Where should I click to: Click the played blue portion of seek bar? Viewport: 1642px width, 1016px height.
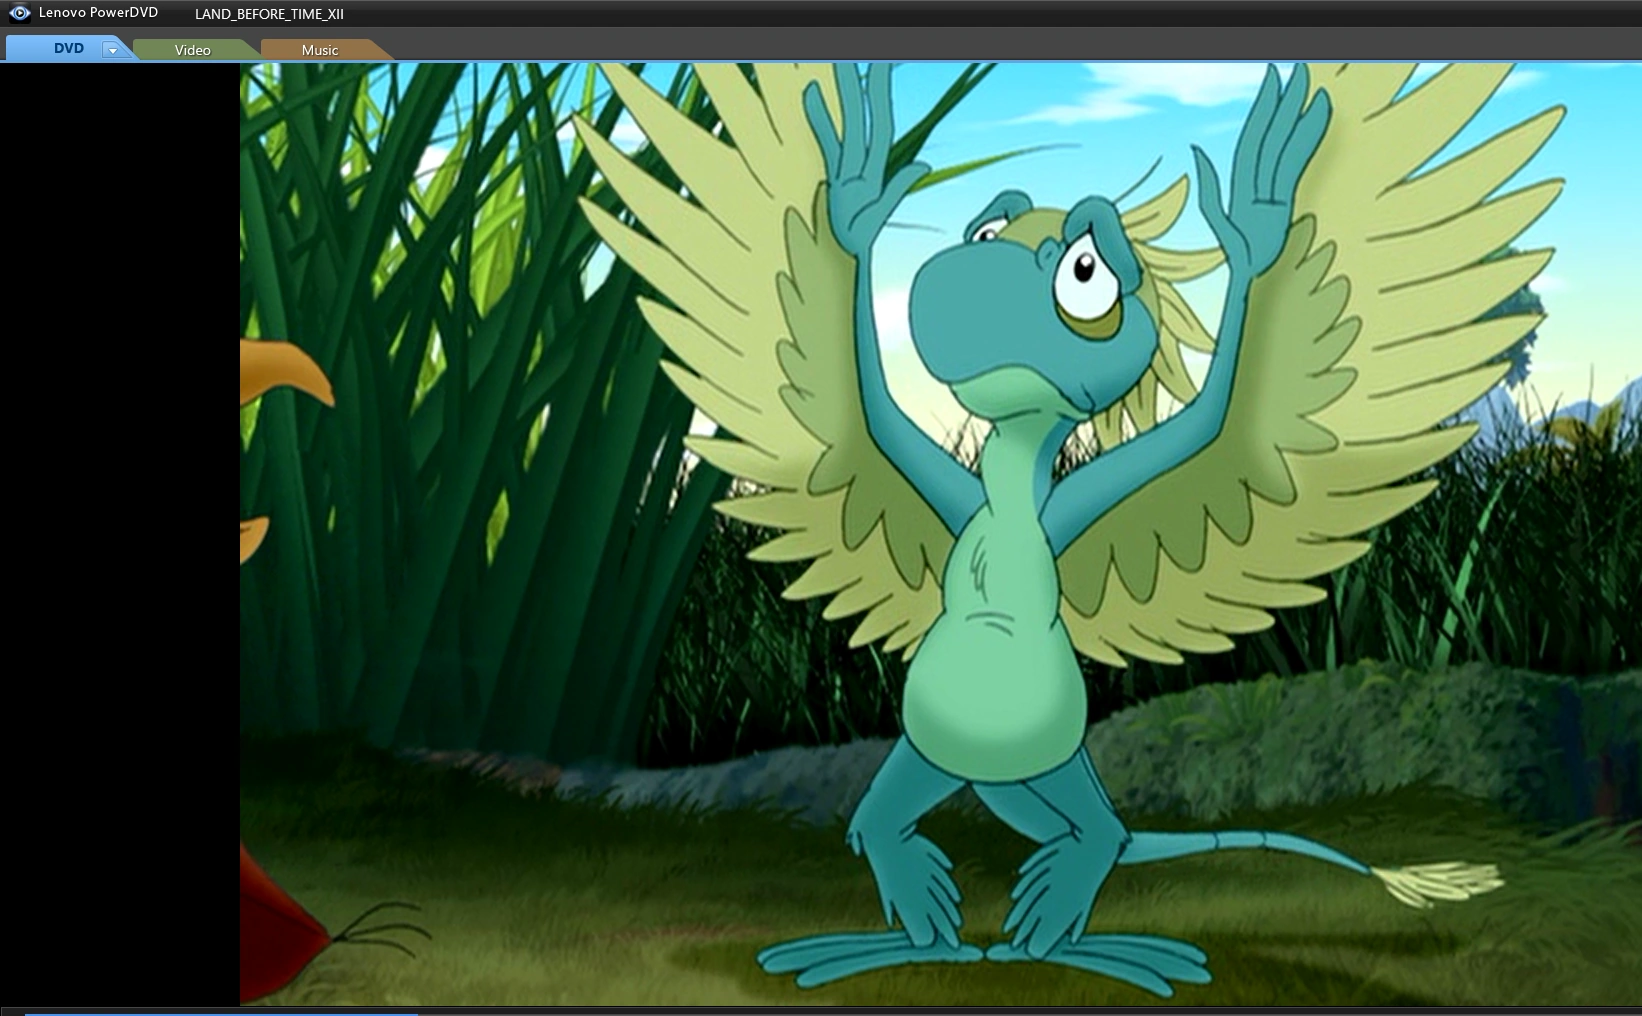[200, 1013]
